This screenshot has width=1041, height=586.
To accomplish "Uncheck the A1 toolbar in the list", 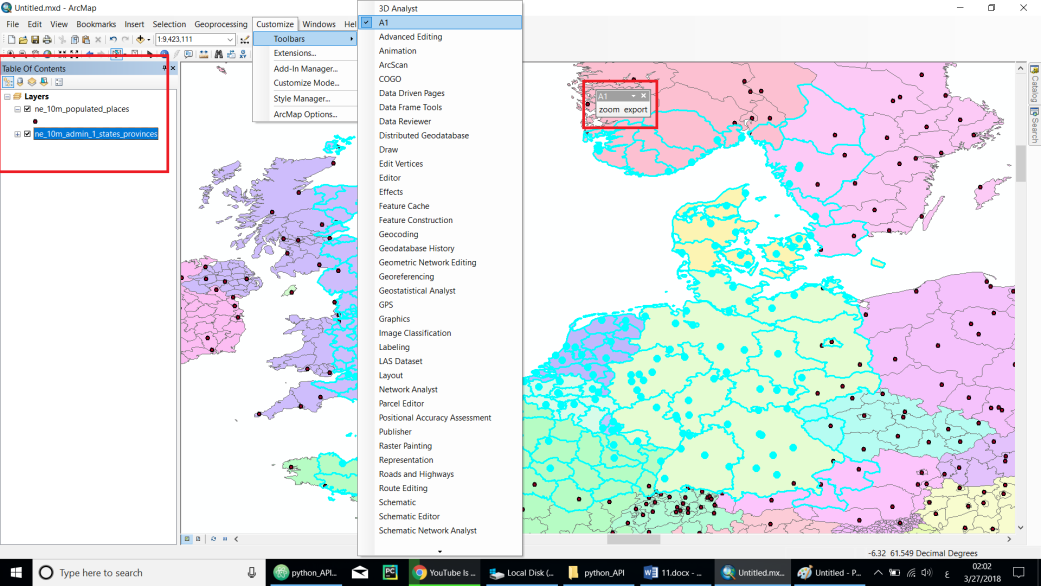I will (x=384, y=22).
